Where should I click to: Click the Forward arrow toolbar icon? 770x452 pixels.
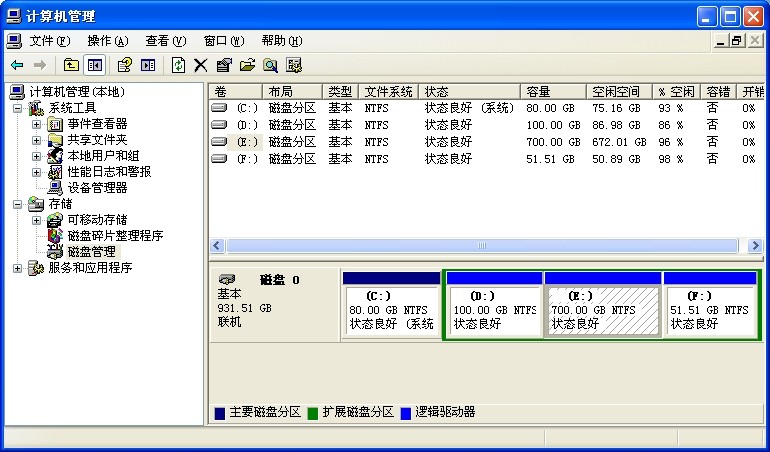(x=40, y=65)
